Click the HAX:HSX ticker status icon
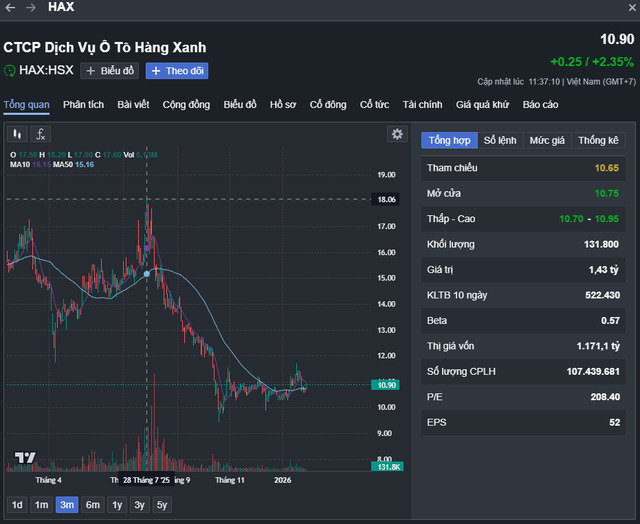Viewport: 640px width, 524px height. coord(10,71)
